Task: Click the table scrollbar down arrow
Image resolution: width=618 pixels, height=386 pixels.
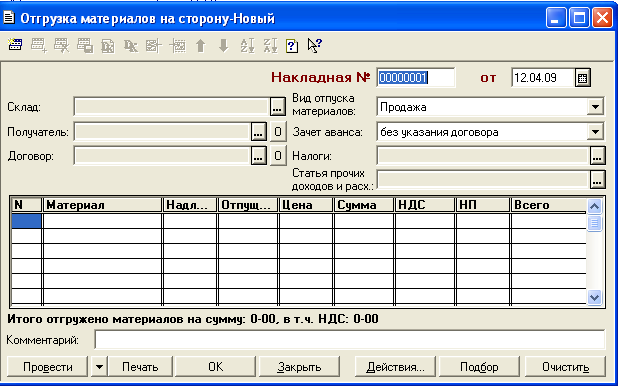Action: click(594, 297)
